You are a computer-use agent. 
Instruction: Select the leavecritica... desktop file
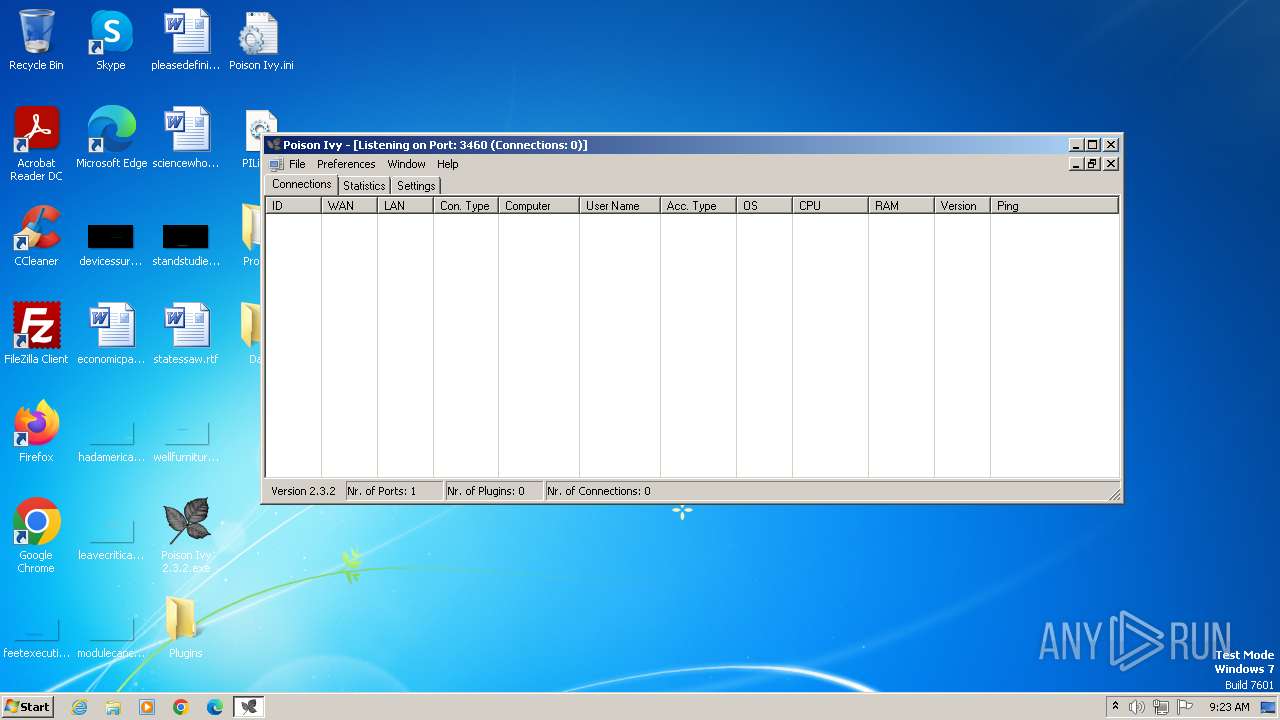111,540
